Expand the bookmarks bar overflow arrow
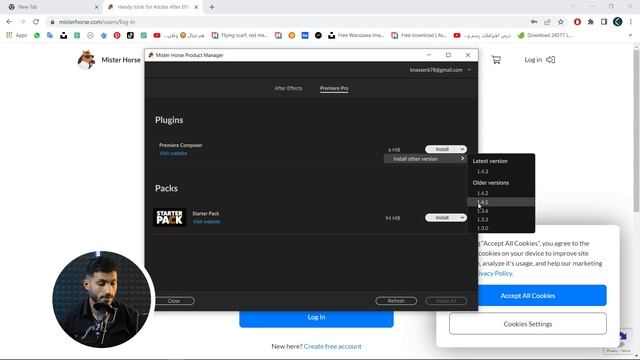The image size is (640, 360). click(631, 36)
